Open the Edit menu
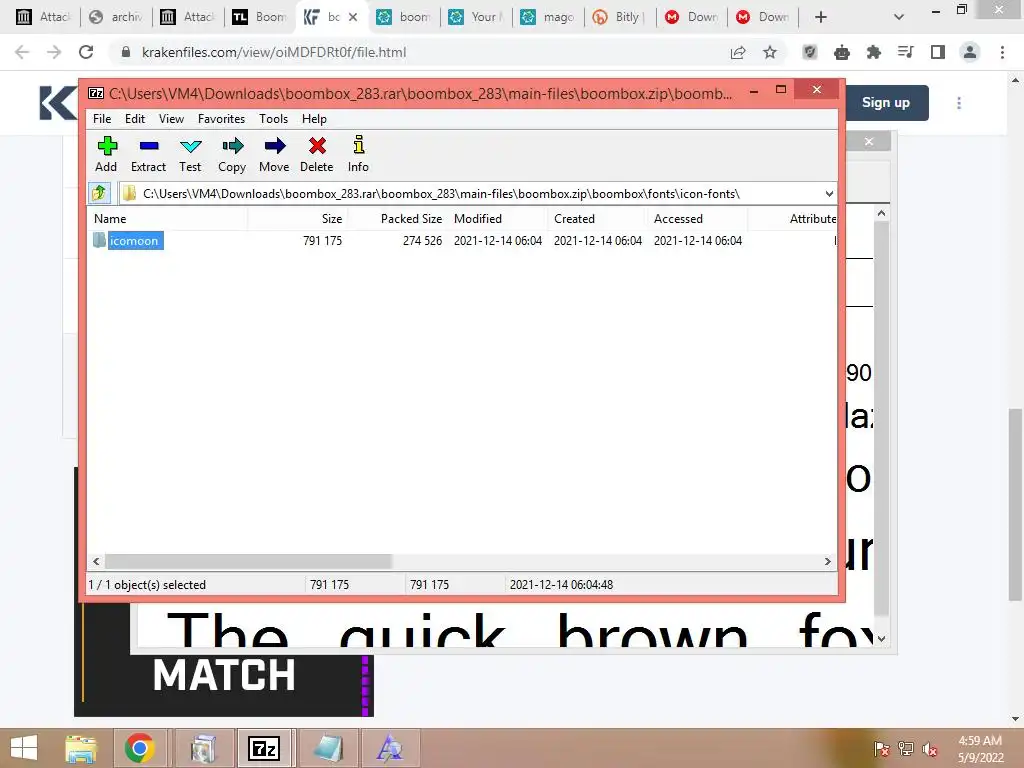Screen dimensions: 1024x768 click(x=135, y=119)
